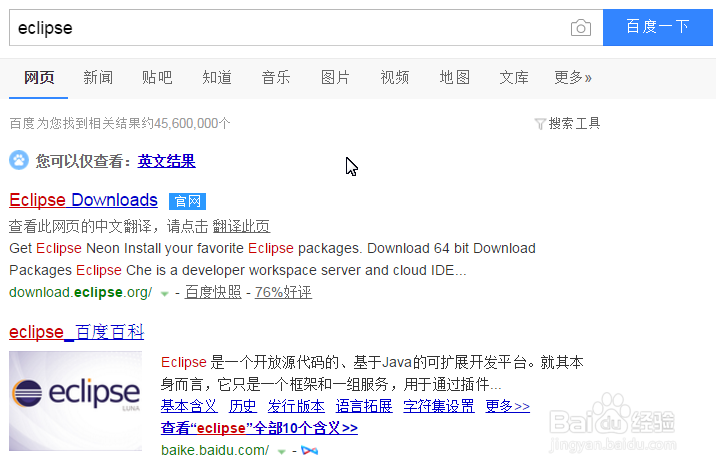Click the Baidu paw icon beside 您可以仅查看

19,160
